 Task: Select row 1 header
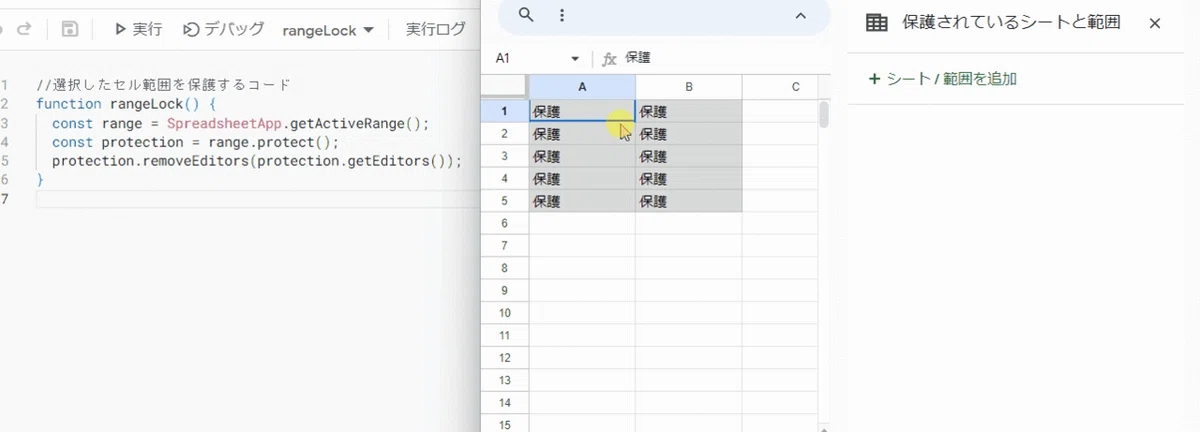[505, 111]
